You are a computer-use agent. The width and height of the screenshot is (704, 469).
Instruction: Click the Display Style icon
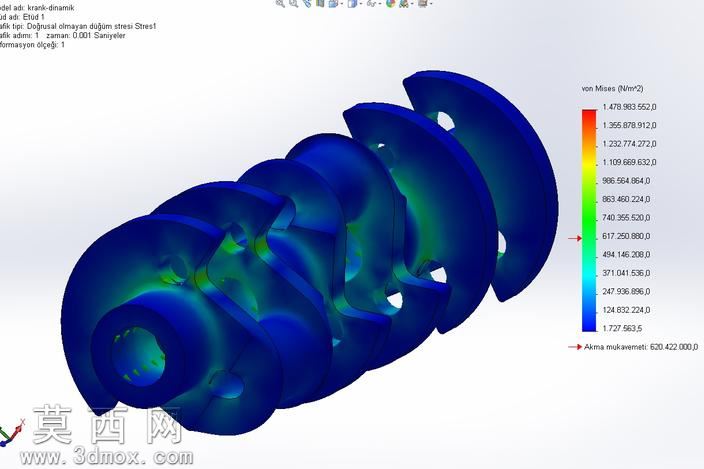coord(352,4)
